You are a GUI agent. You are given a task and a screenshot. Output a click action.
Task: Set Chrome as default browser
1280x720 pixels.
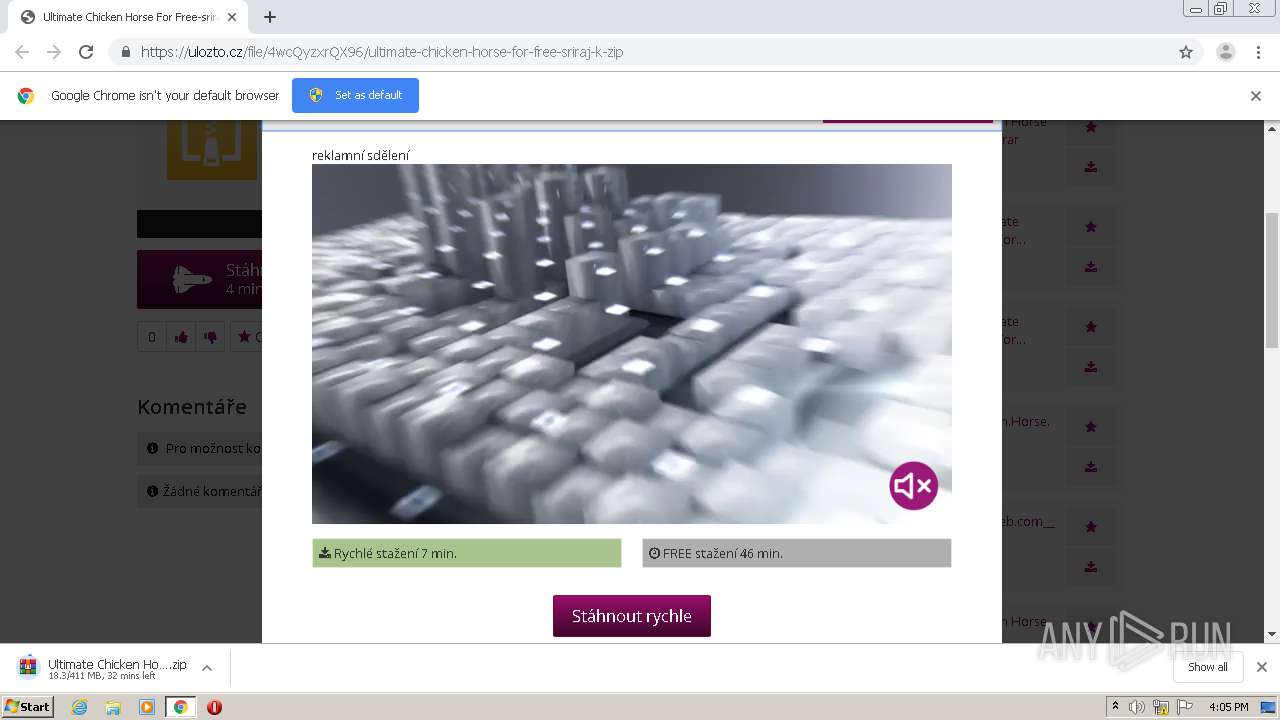coord(355,95)
